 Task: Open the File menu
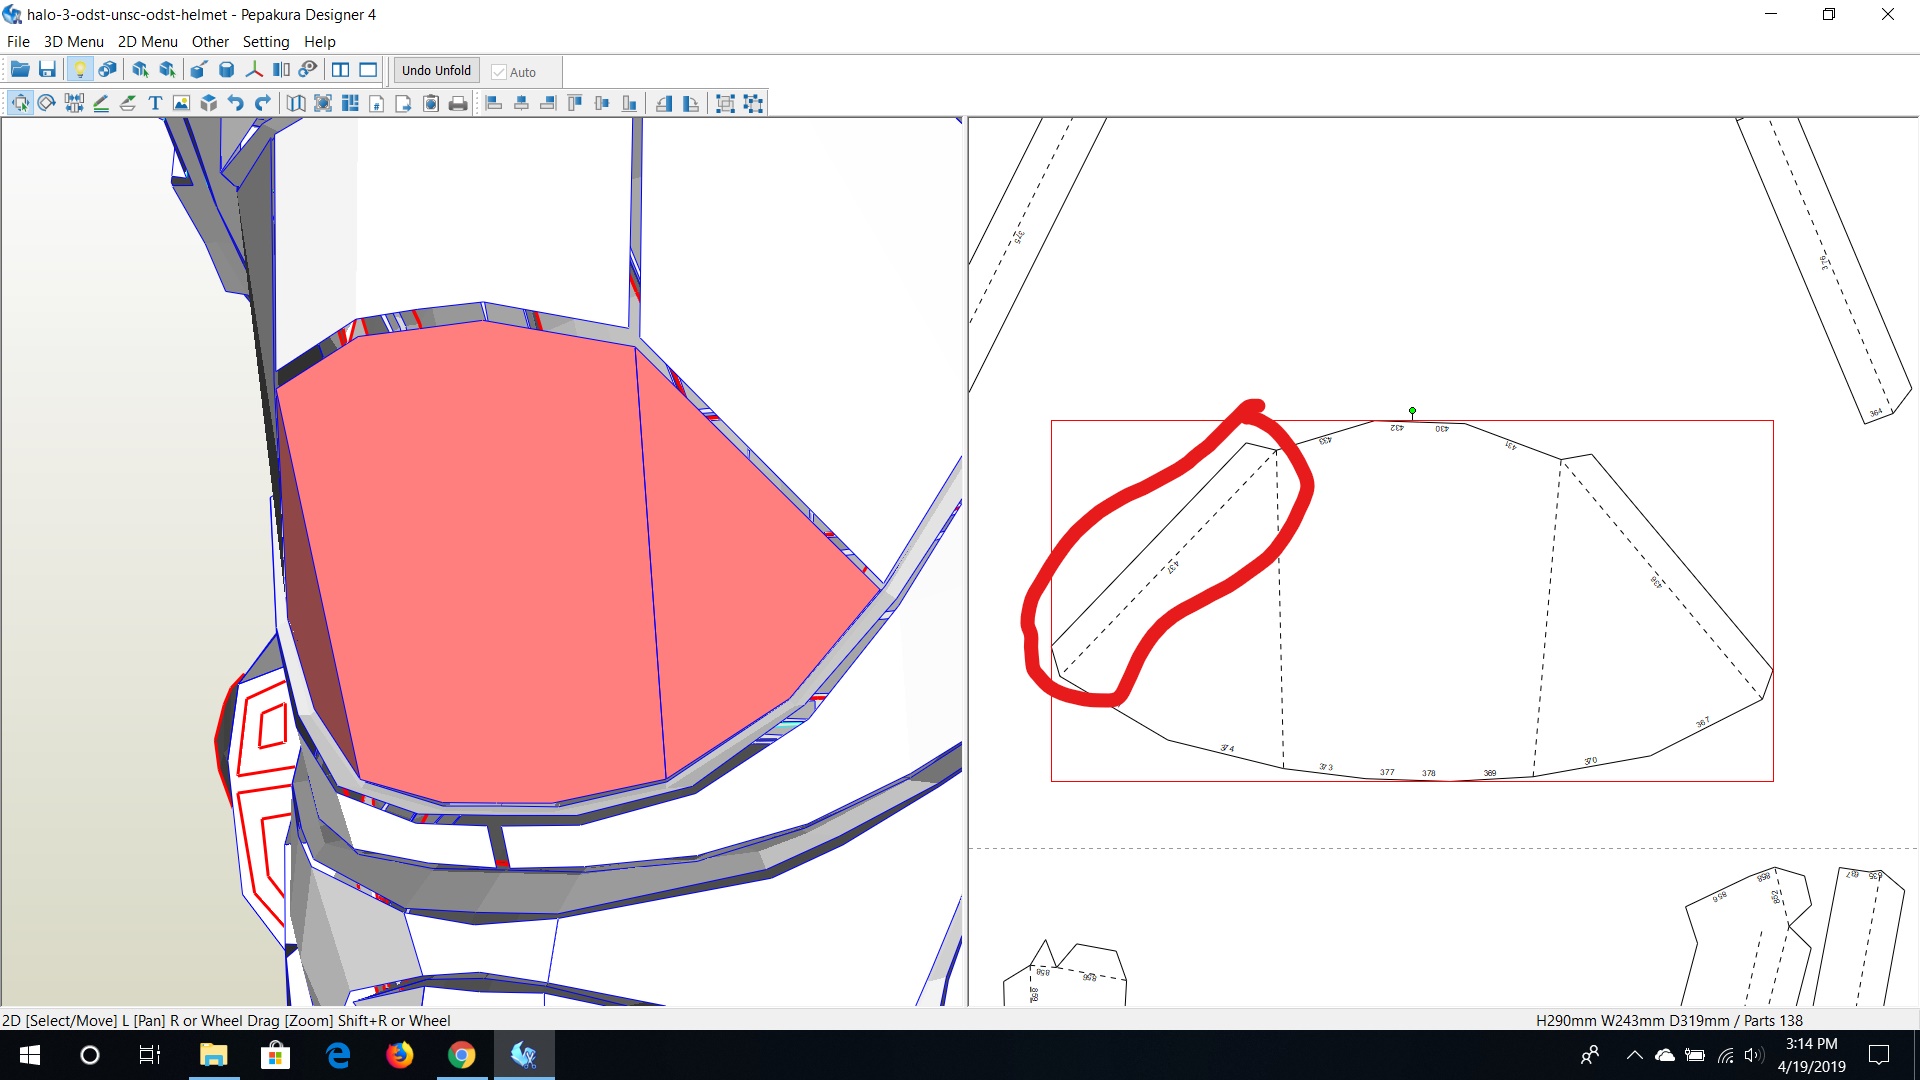point(18,42)
